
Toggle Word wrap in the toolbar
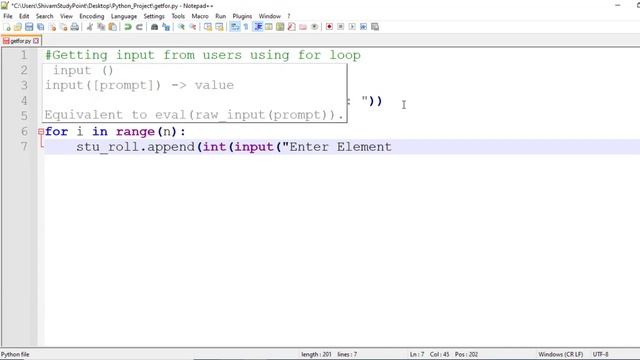click(235, 27)
